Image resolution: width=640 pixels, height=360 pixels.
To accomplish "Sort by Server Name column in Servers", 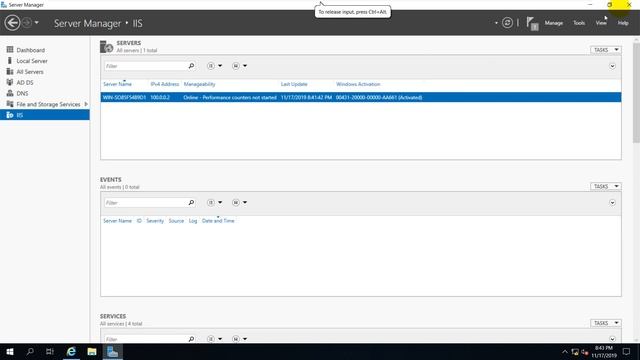I will 117,84.
